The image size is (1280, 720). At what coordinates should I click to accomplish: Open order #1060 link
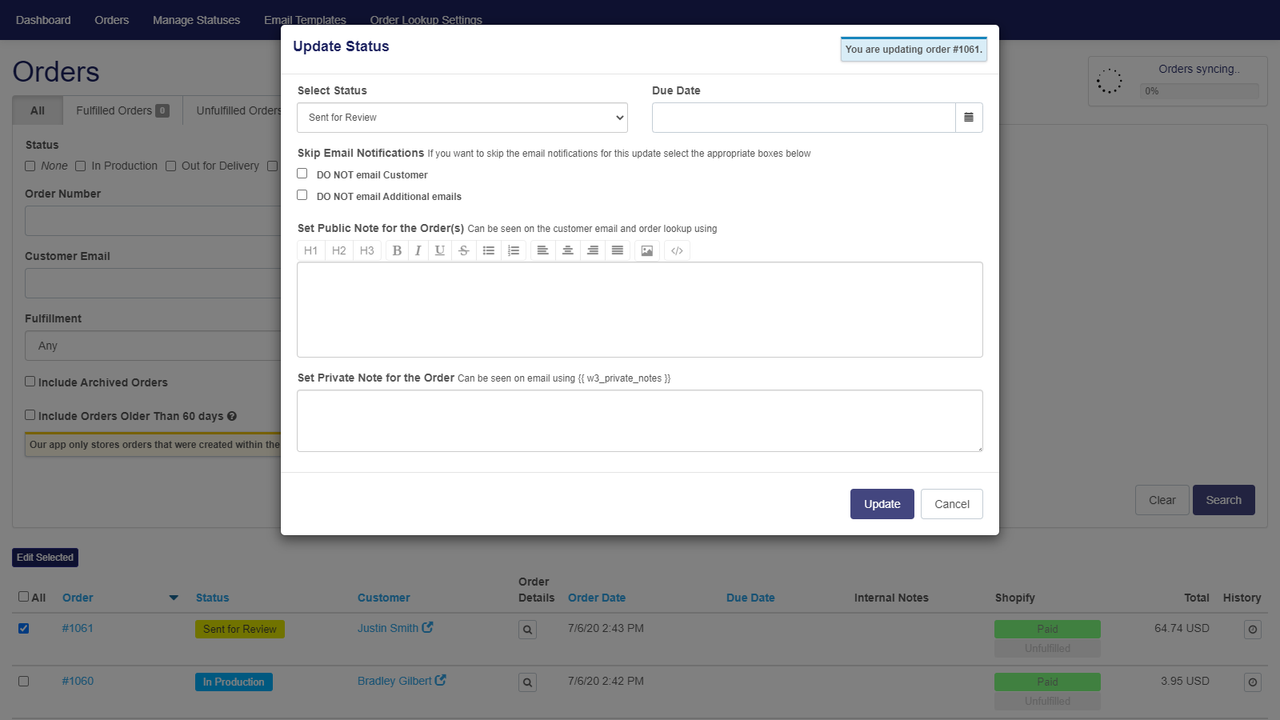(78, 681)
